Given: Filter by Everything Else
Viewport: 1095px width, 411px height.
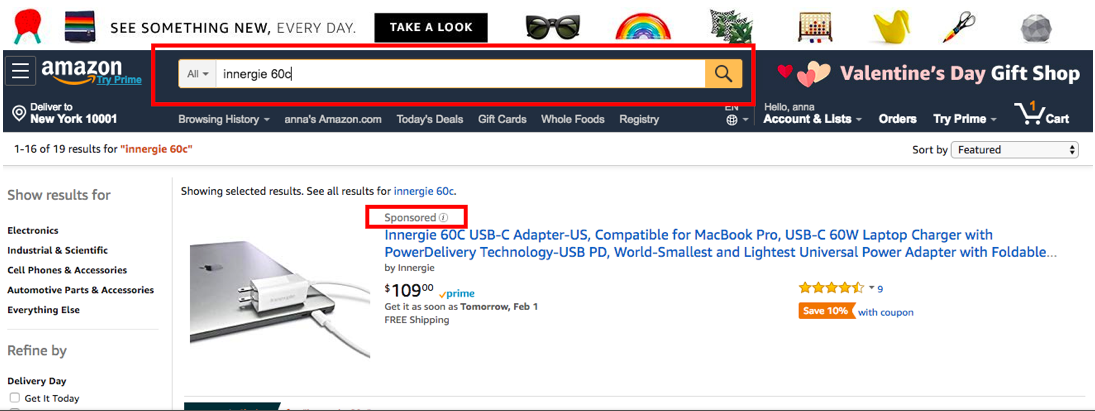Looking at the screenshot, I should [x=43, y=310].
